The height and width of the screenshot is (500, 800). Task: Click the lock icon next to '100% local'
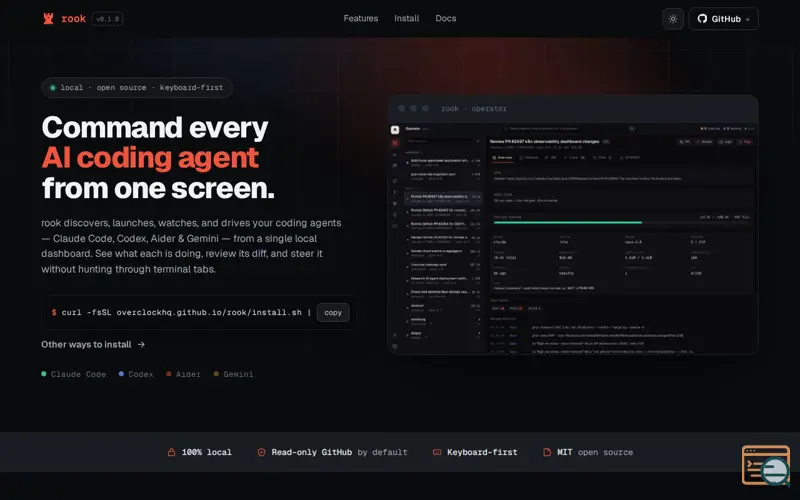point(171,452)
